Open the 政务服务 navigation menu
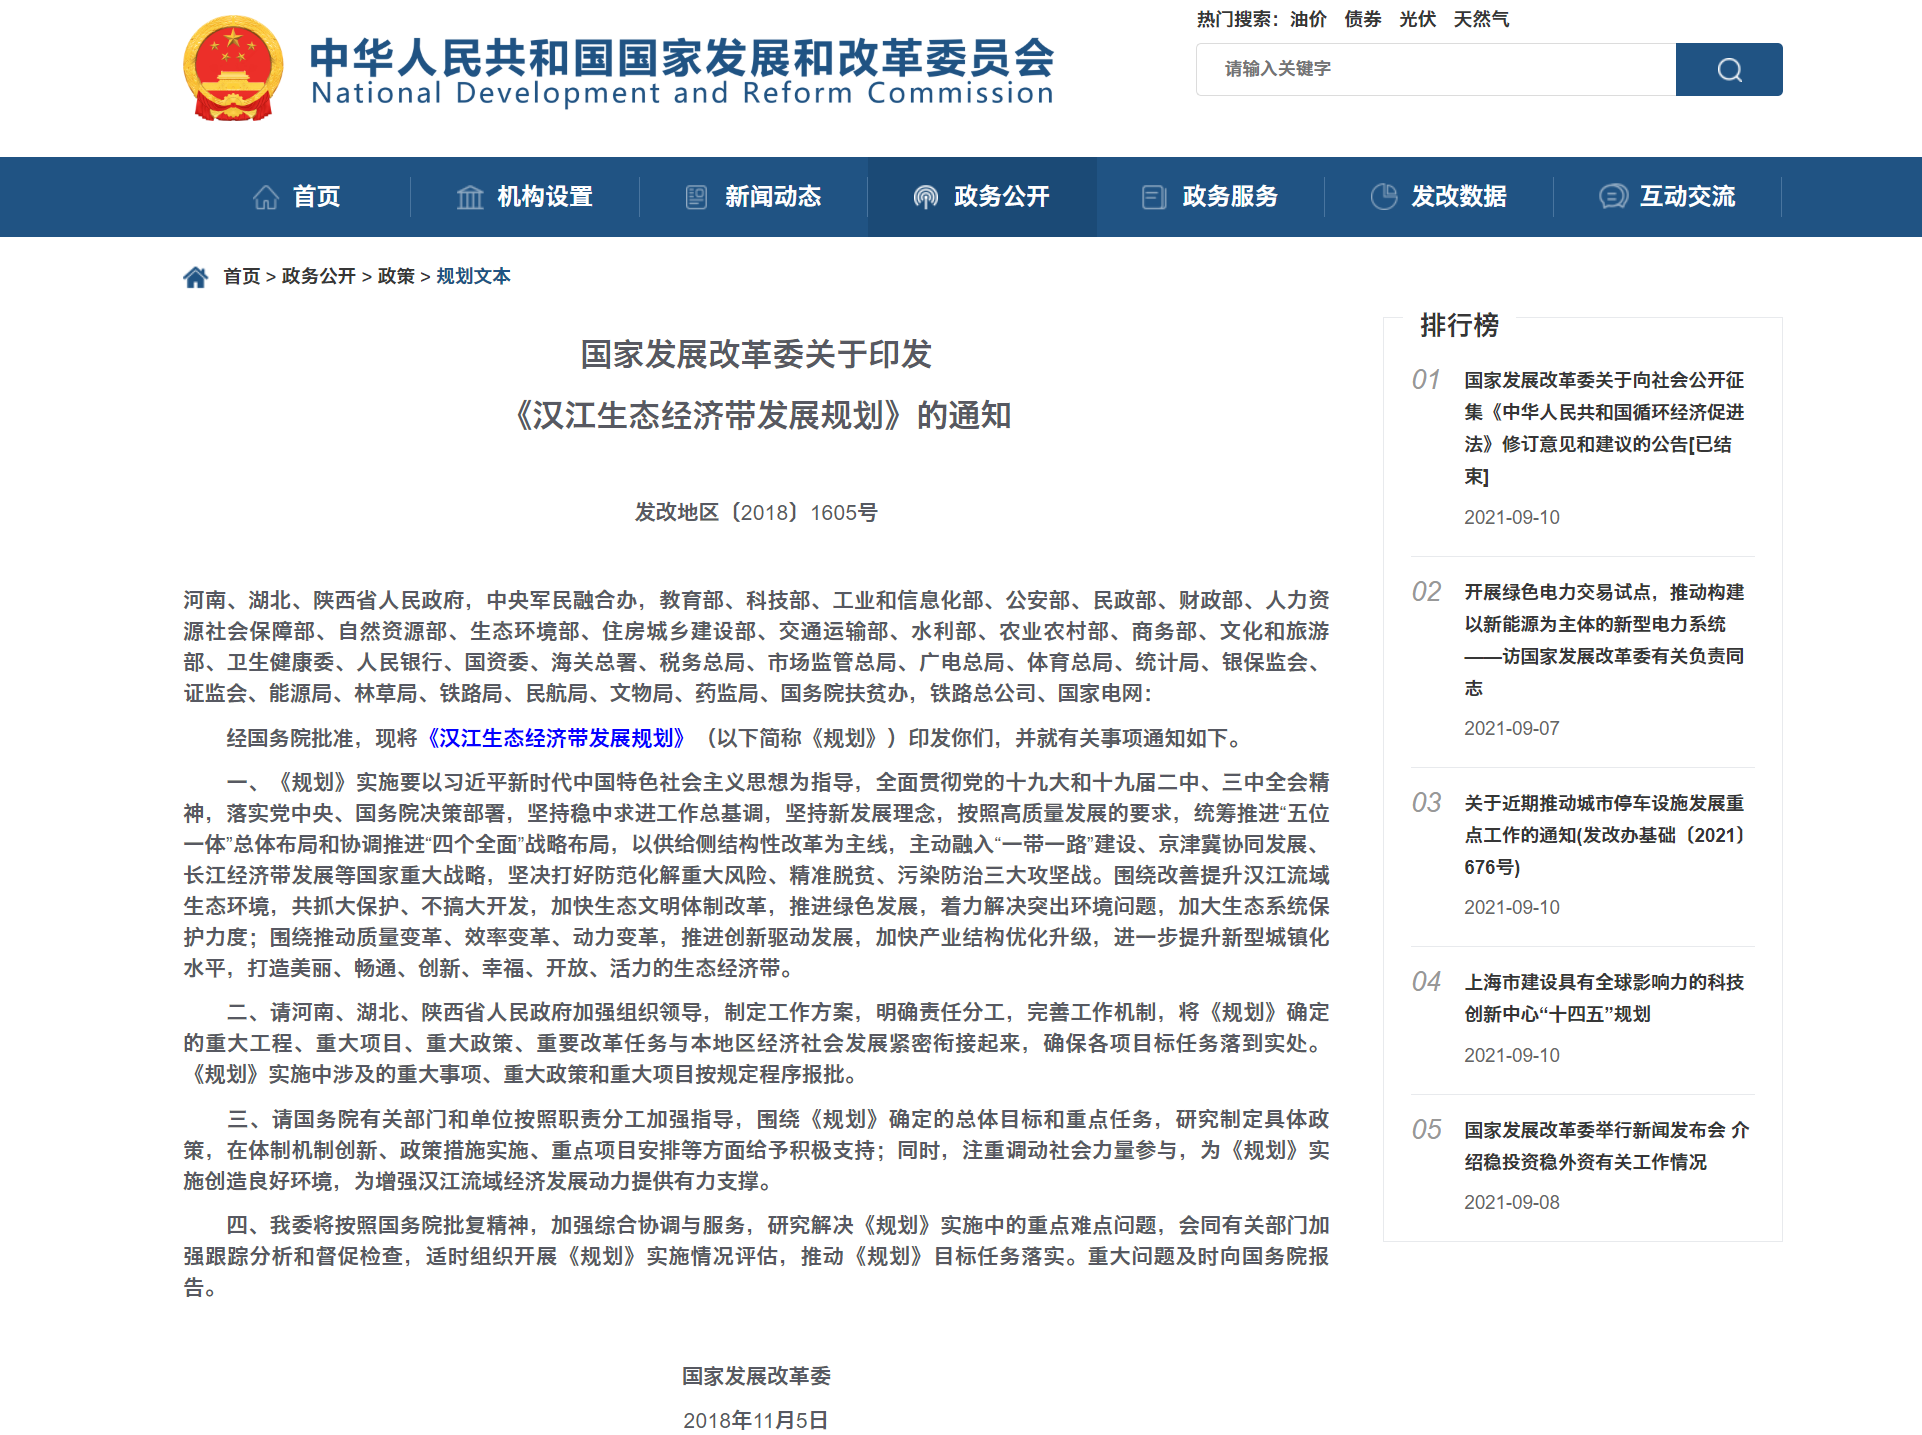This screenshot has width=1922, height=1435. [x=1229, y=197]
